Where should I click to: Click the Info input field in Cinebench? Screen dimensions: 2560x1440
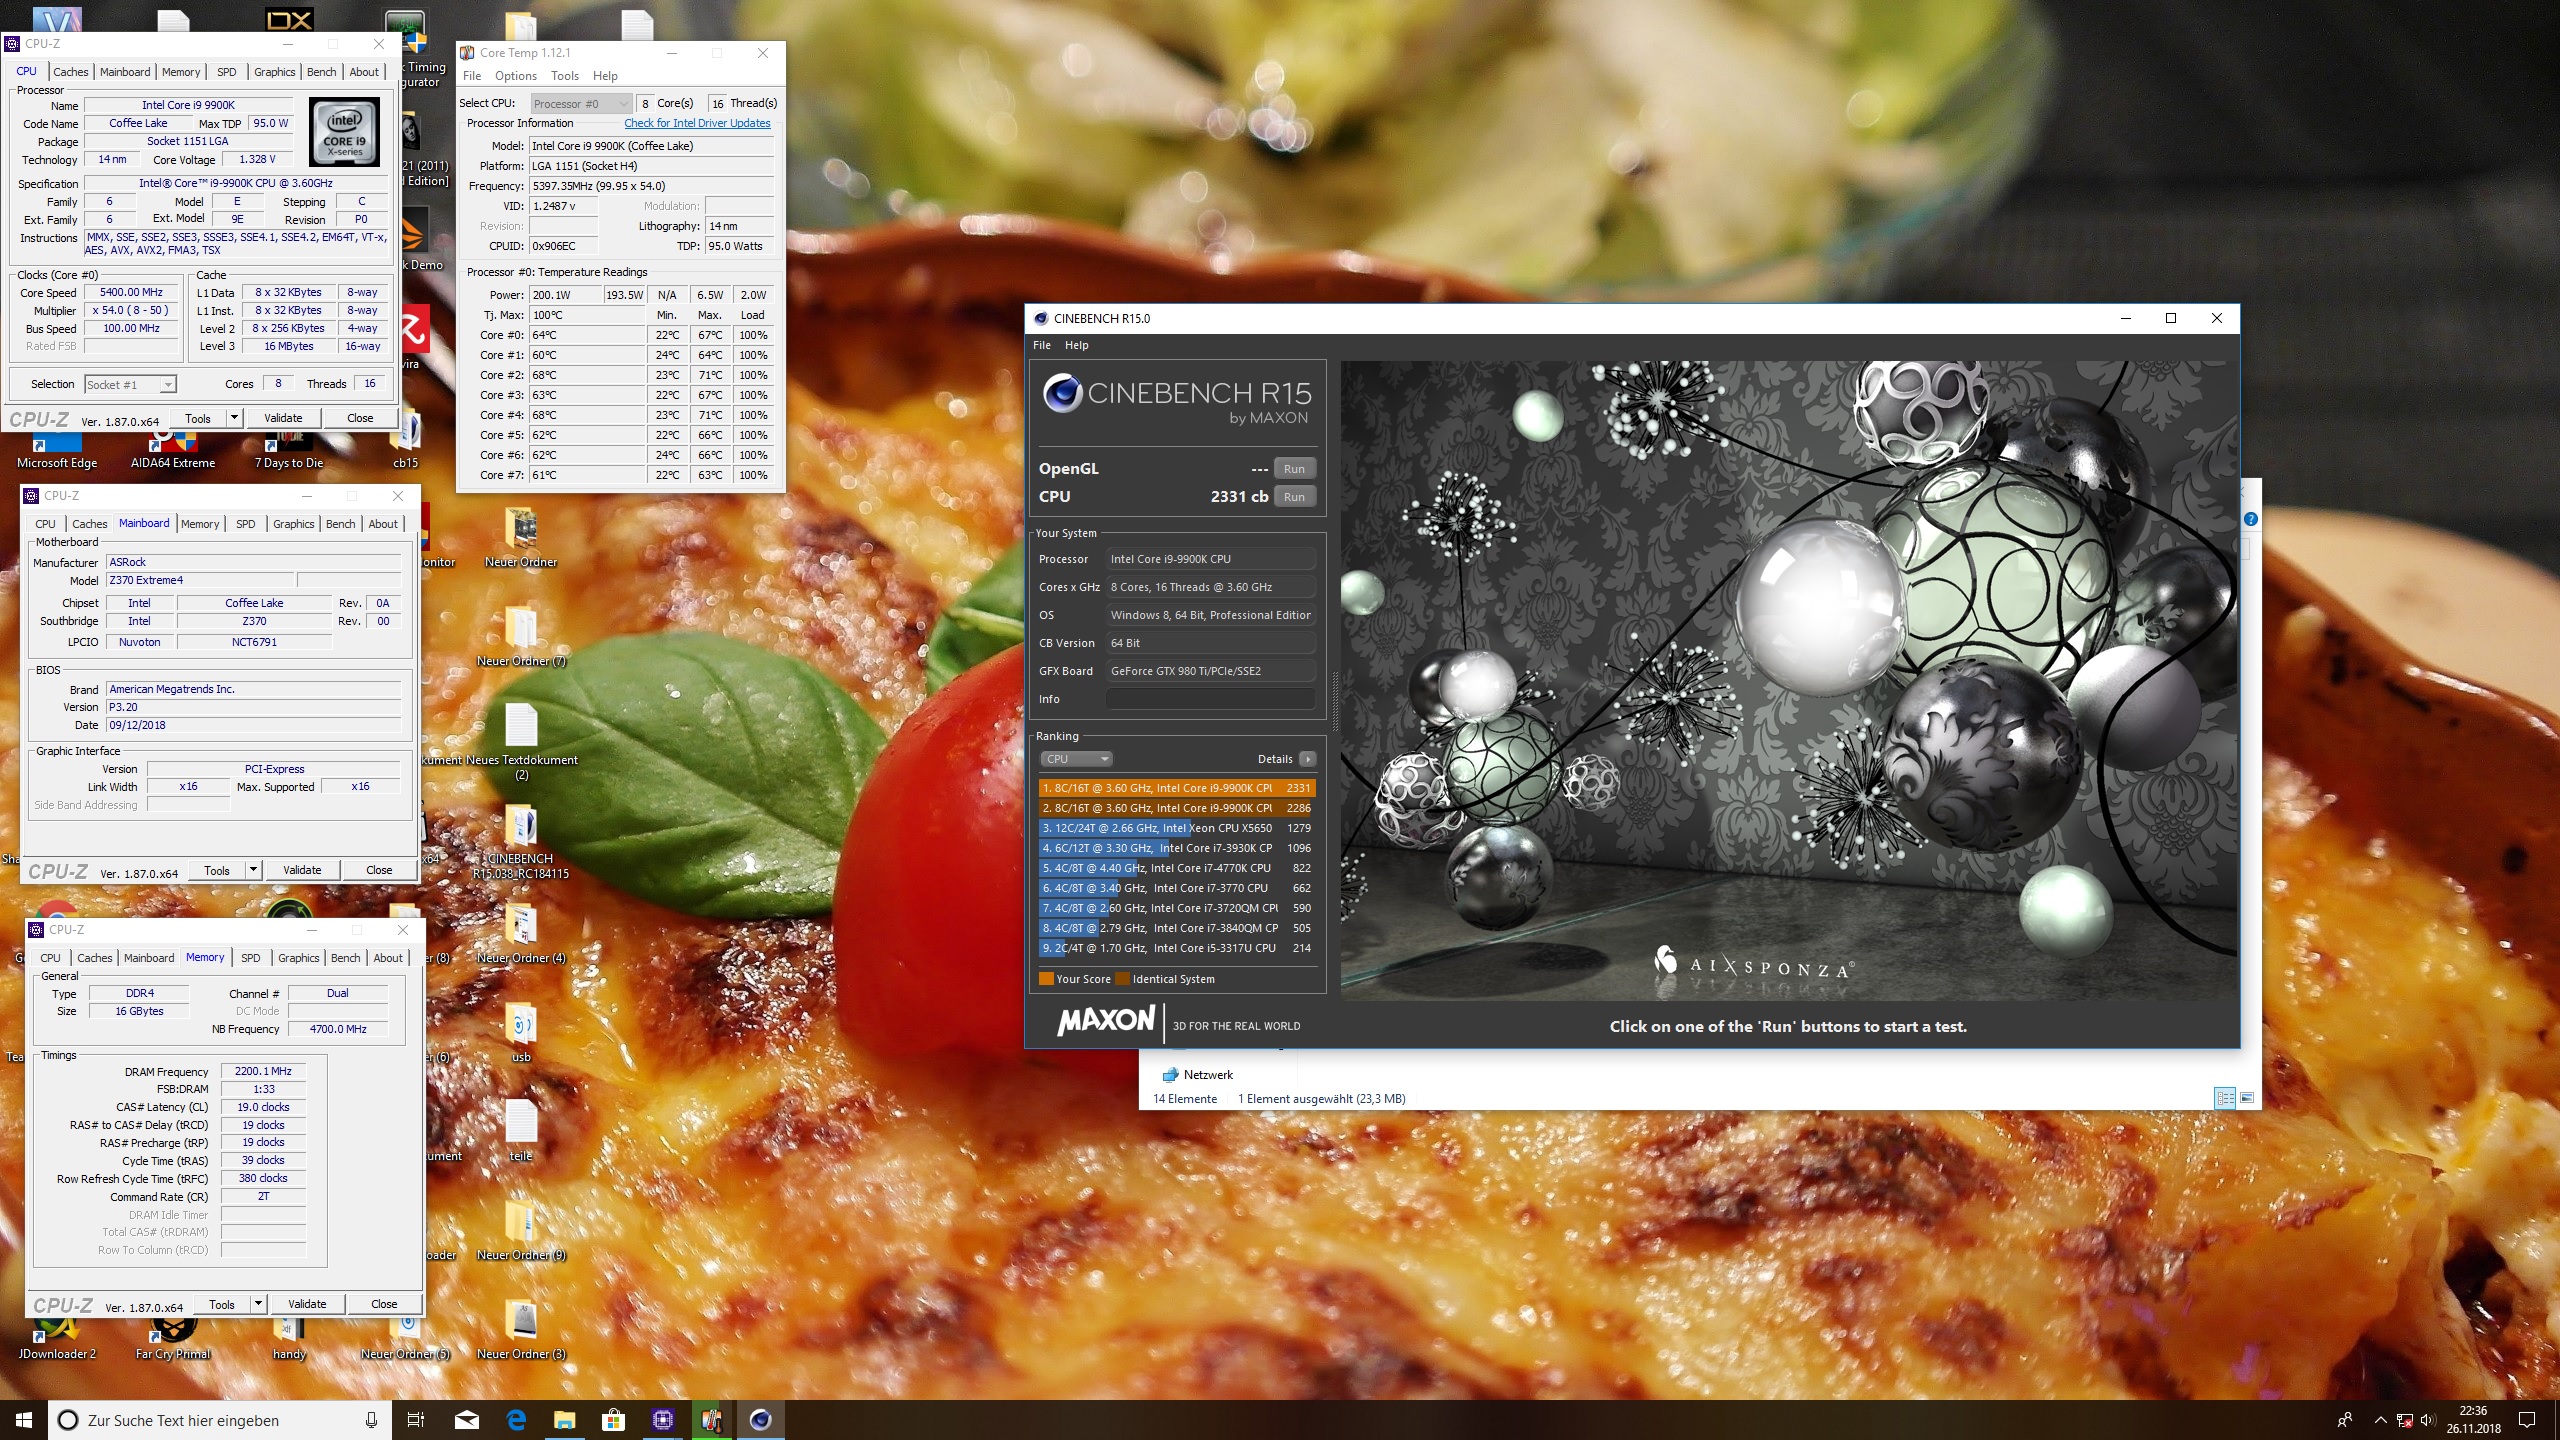(1210, 699)
